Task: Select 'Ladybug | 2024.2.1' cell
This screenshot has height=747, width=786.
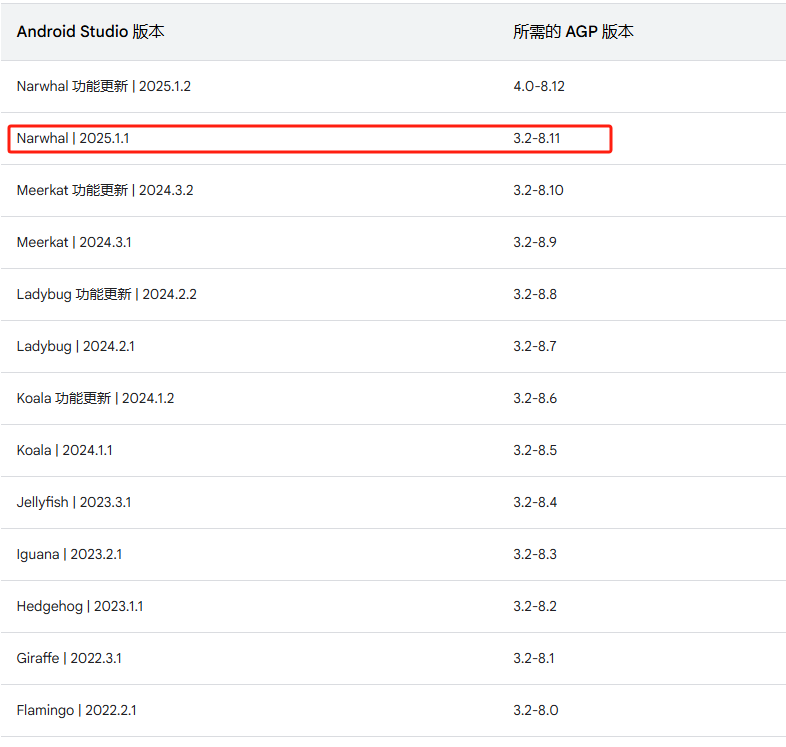Action: 76,346
